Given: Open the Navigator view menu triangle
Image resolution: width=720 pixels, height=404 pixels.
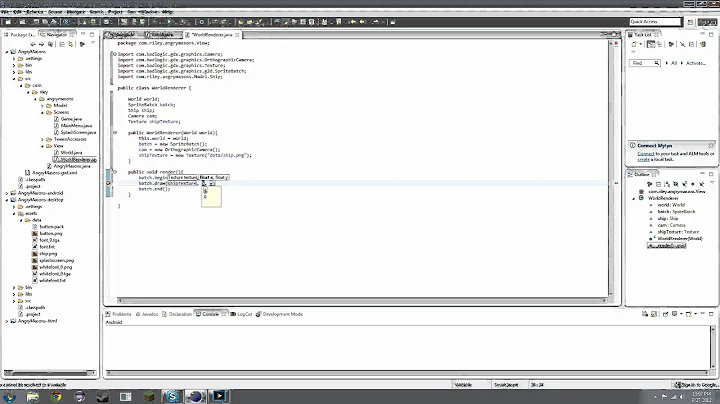Looking at the screenshot, I should pos(93,43).
